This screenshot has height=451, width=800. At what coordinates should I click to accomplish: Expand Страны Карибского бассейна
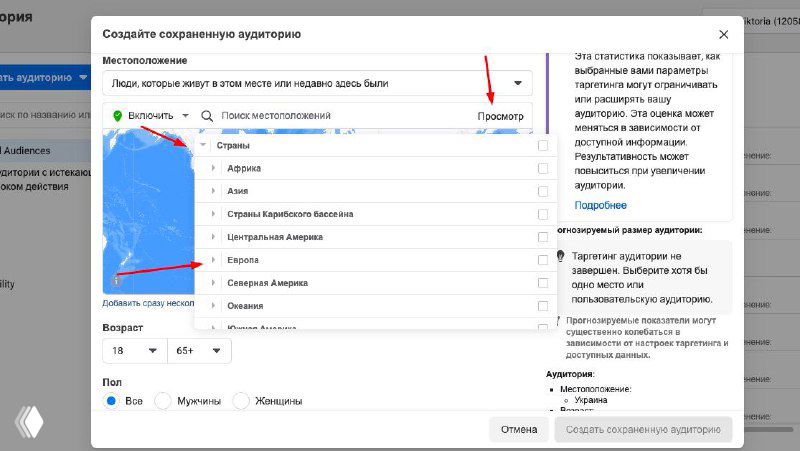[x=213, y=214]
